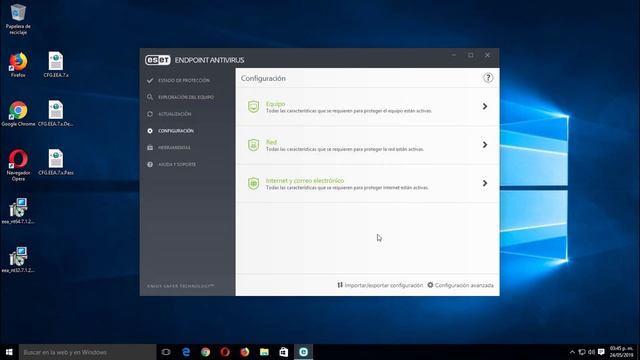Select the Navegador Opera desktop shortcut
Screen dimensions: 640x360
[18, 165]
